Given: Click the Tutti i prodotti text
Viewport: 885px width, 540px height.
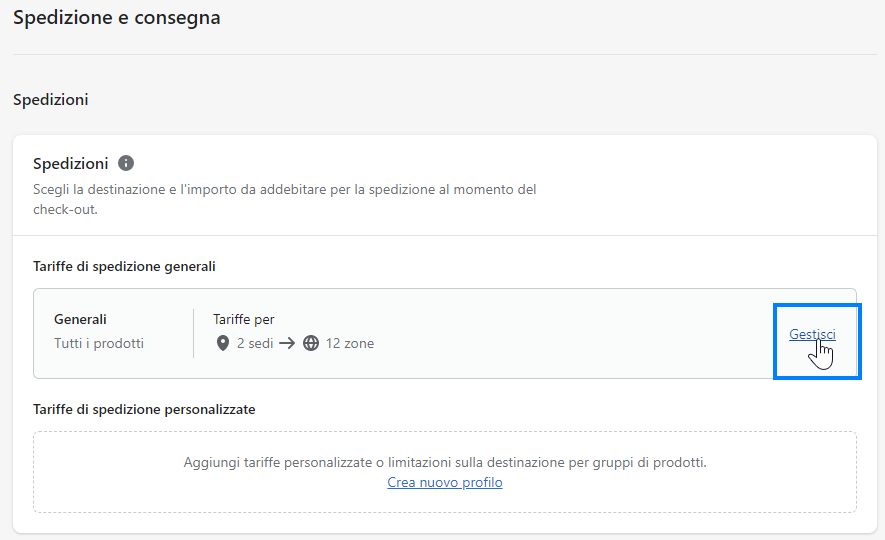Looking at the screenshot, I should (99, 343).
